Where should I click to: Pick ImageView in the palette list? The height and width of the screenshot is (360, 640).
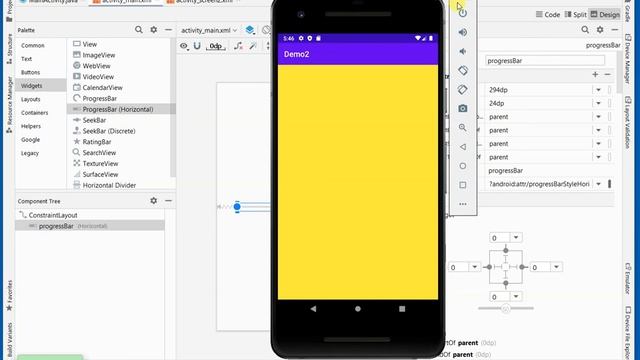(x=98, y=55)
